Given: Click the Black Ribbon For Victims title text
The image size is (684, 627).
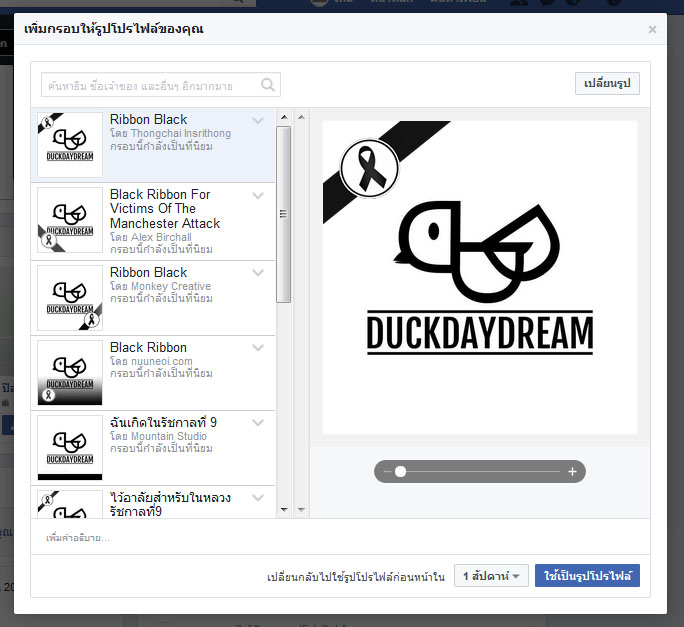Looking at the screenshot, I should point(165,209).
